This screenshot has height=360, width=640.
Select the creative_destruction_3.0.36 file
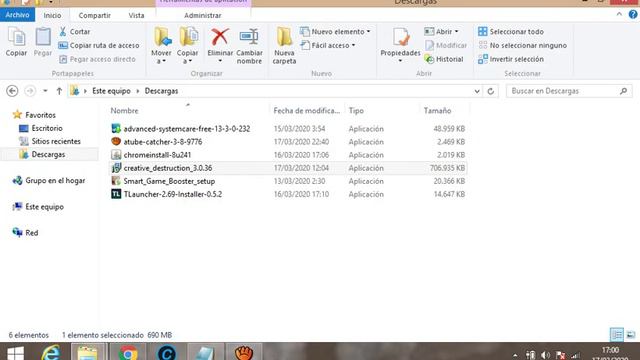tap(168, 168)
